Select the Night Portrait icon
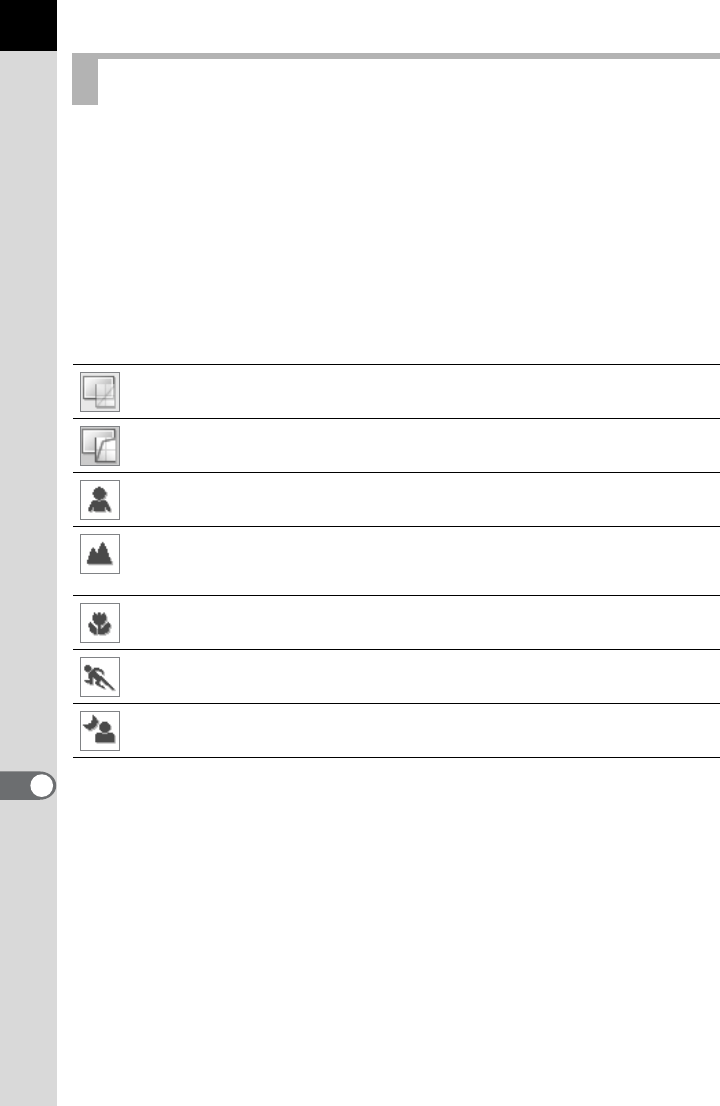 click(x=100, y=731)
